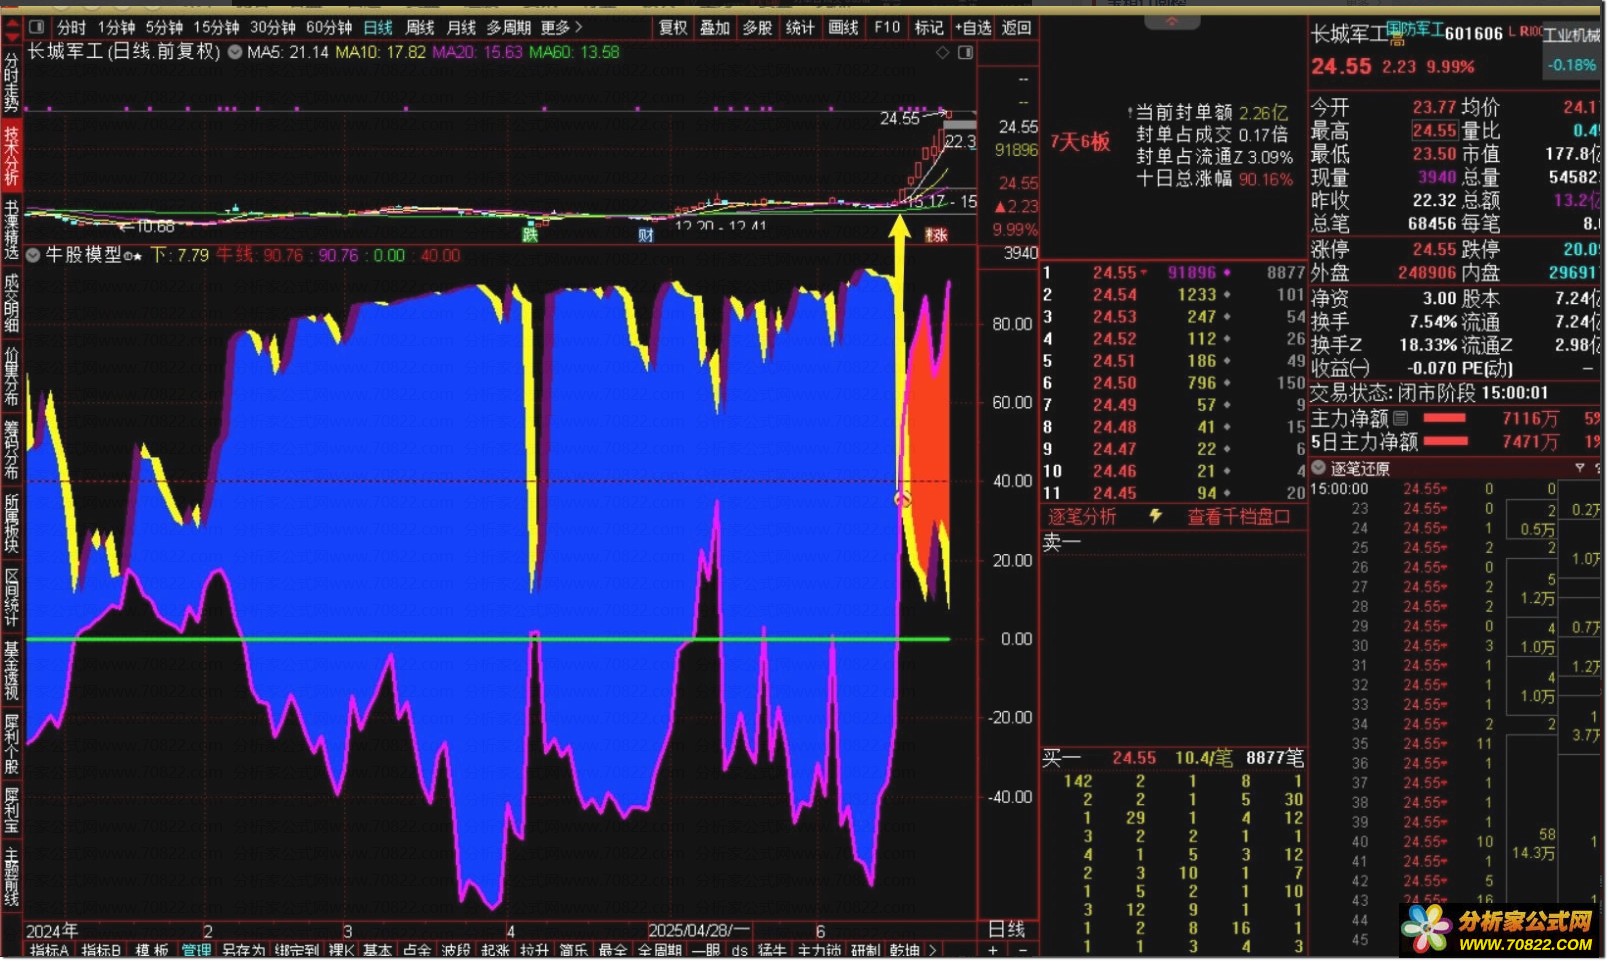
Task: Click the 跌 marker on K-line chart
Action: 530,235
